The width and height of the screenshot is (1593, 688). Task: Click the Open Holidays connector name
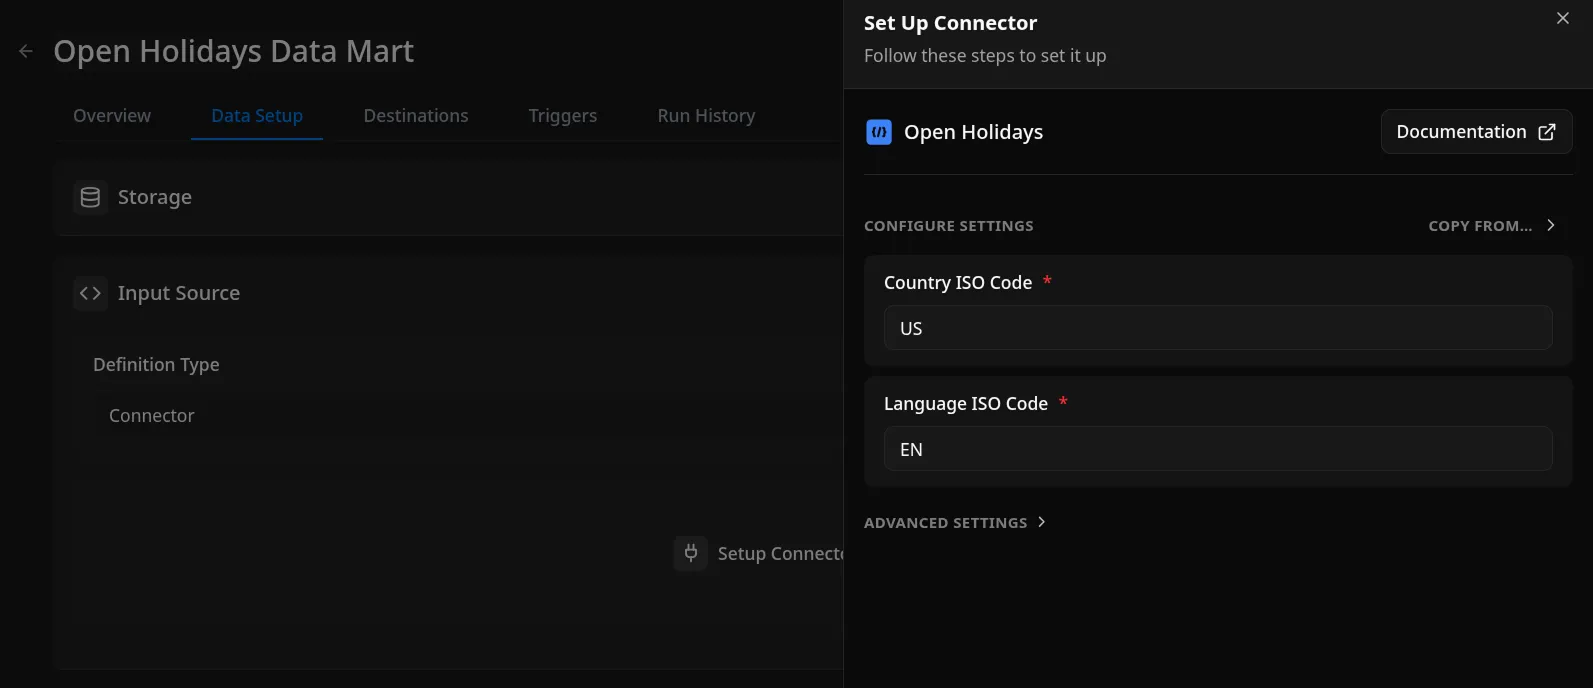click(973, 132)
